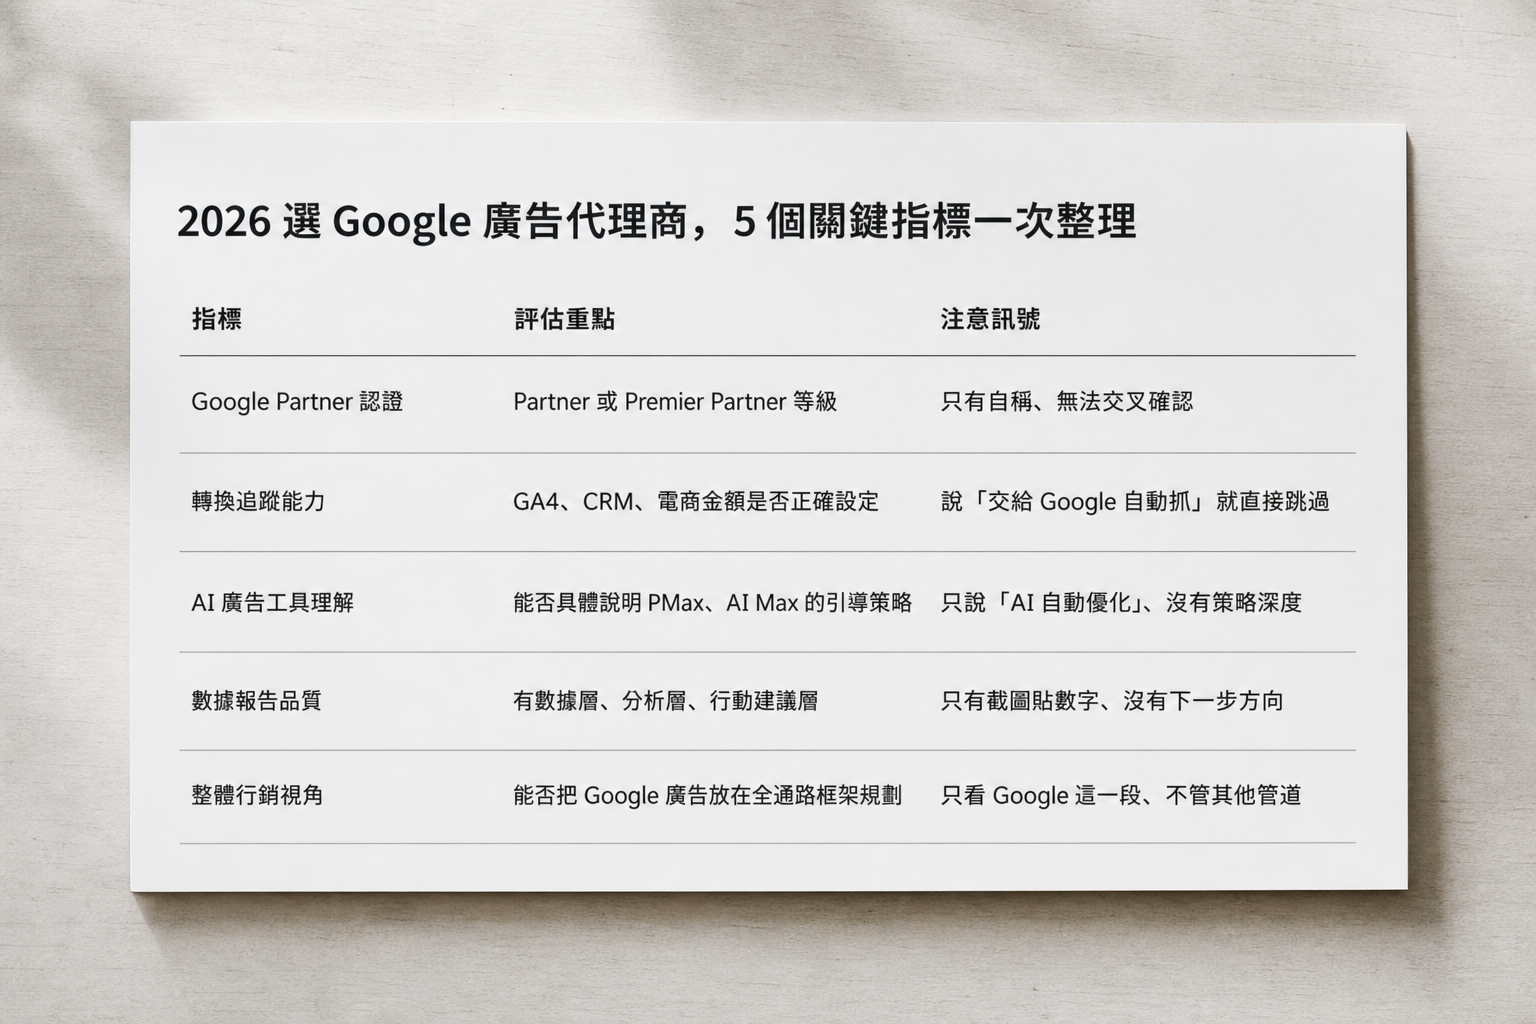Image resolution: width=1536 pixels, height=1024 pixels.
Task: Select the cell "只有自稱、無法交叉確認"
Action: pyautogui.click(x=1067, y=402)
